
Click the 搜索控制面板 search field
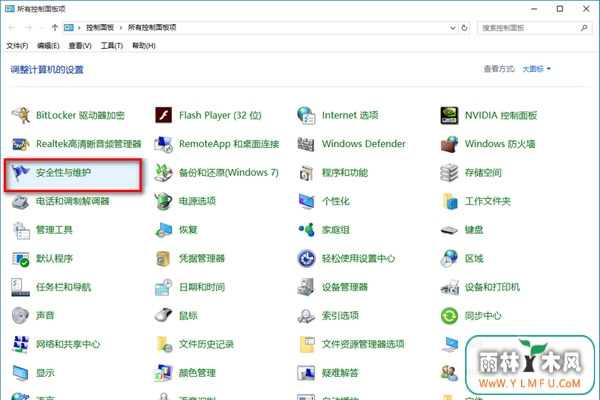535,28
